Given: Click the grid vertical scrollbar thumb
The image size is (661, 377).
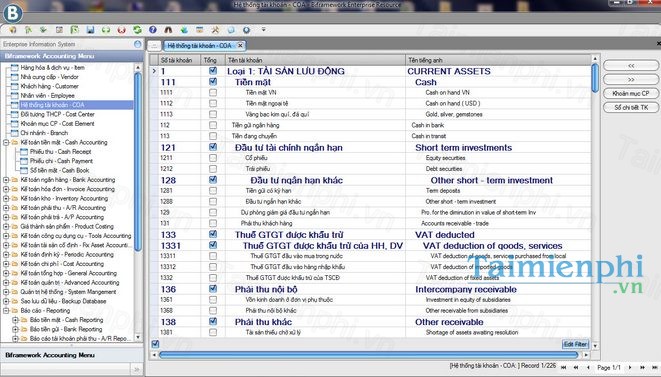Looking at the screenshot, I should 595,78.
